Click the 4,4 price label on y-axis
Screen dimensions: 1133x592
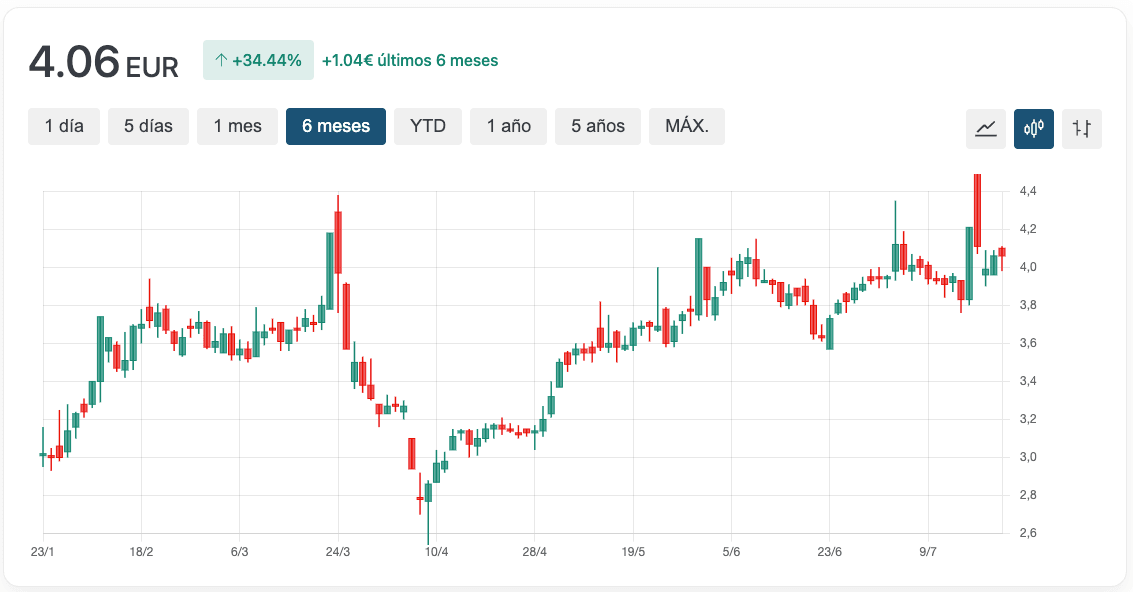pyautogui.click(x=1027, y=191)
